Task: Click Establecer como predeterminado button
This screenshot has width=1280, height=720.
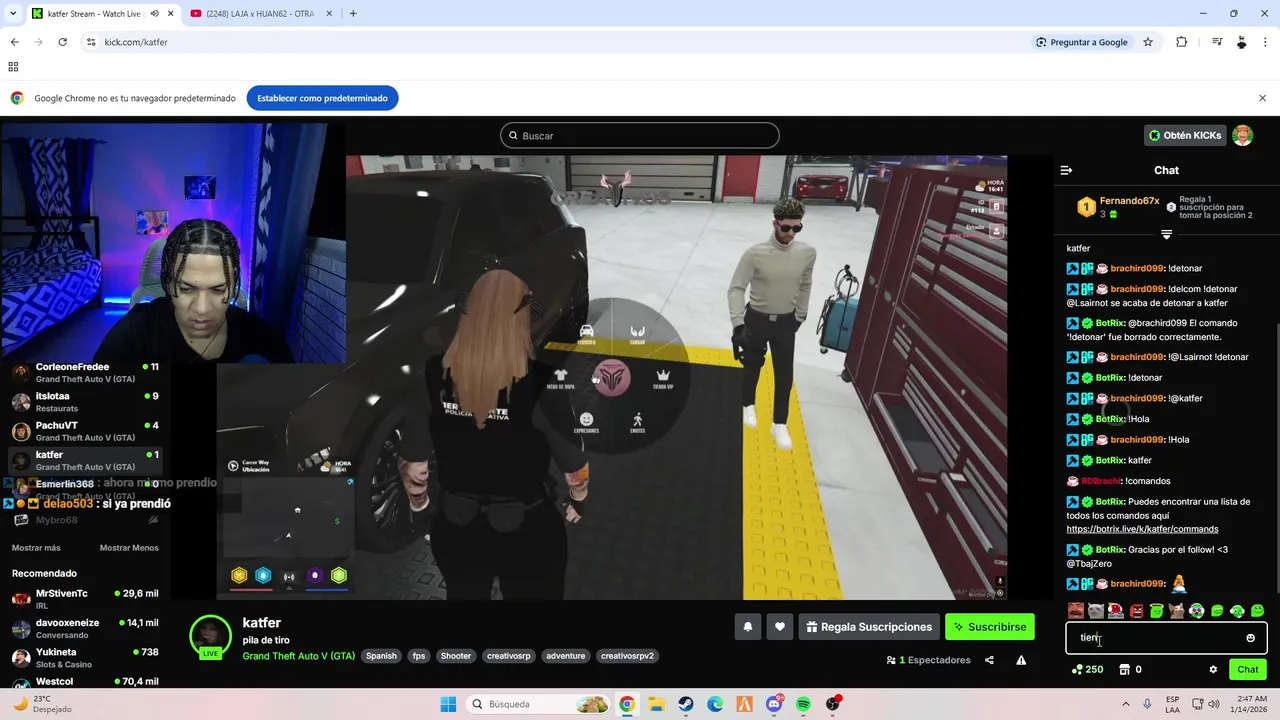Action: pyautogui.click(x=322, y=98)
